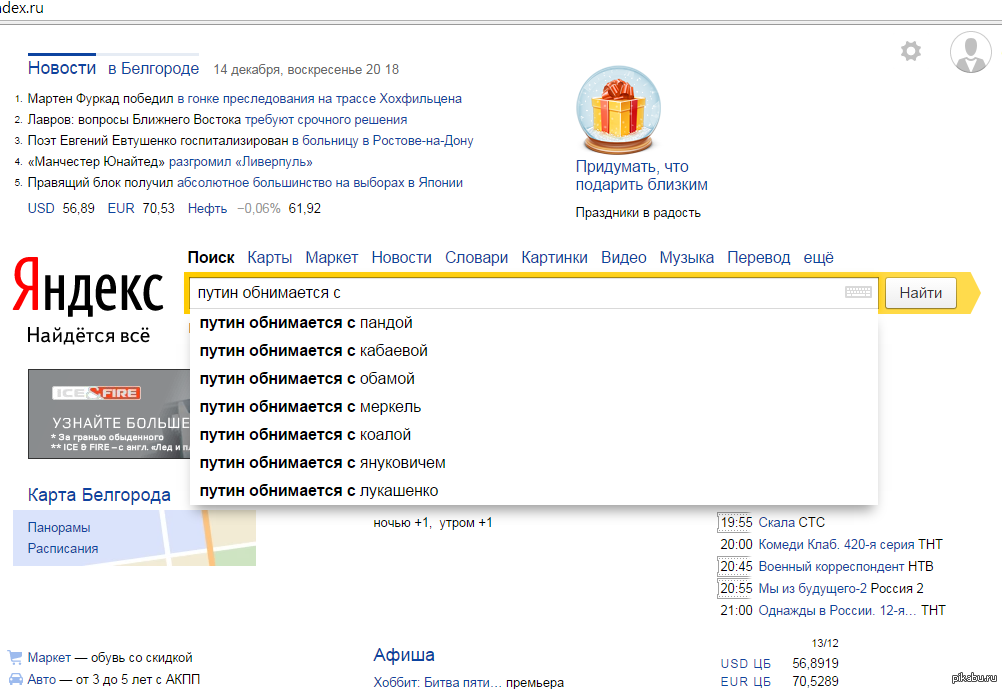1002x689 pixels.
Task: Click the Market shopping cart icon
Action: click(15, 657)
